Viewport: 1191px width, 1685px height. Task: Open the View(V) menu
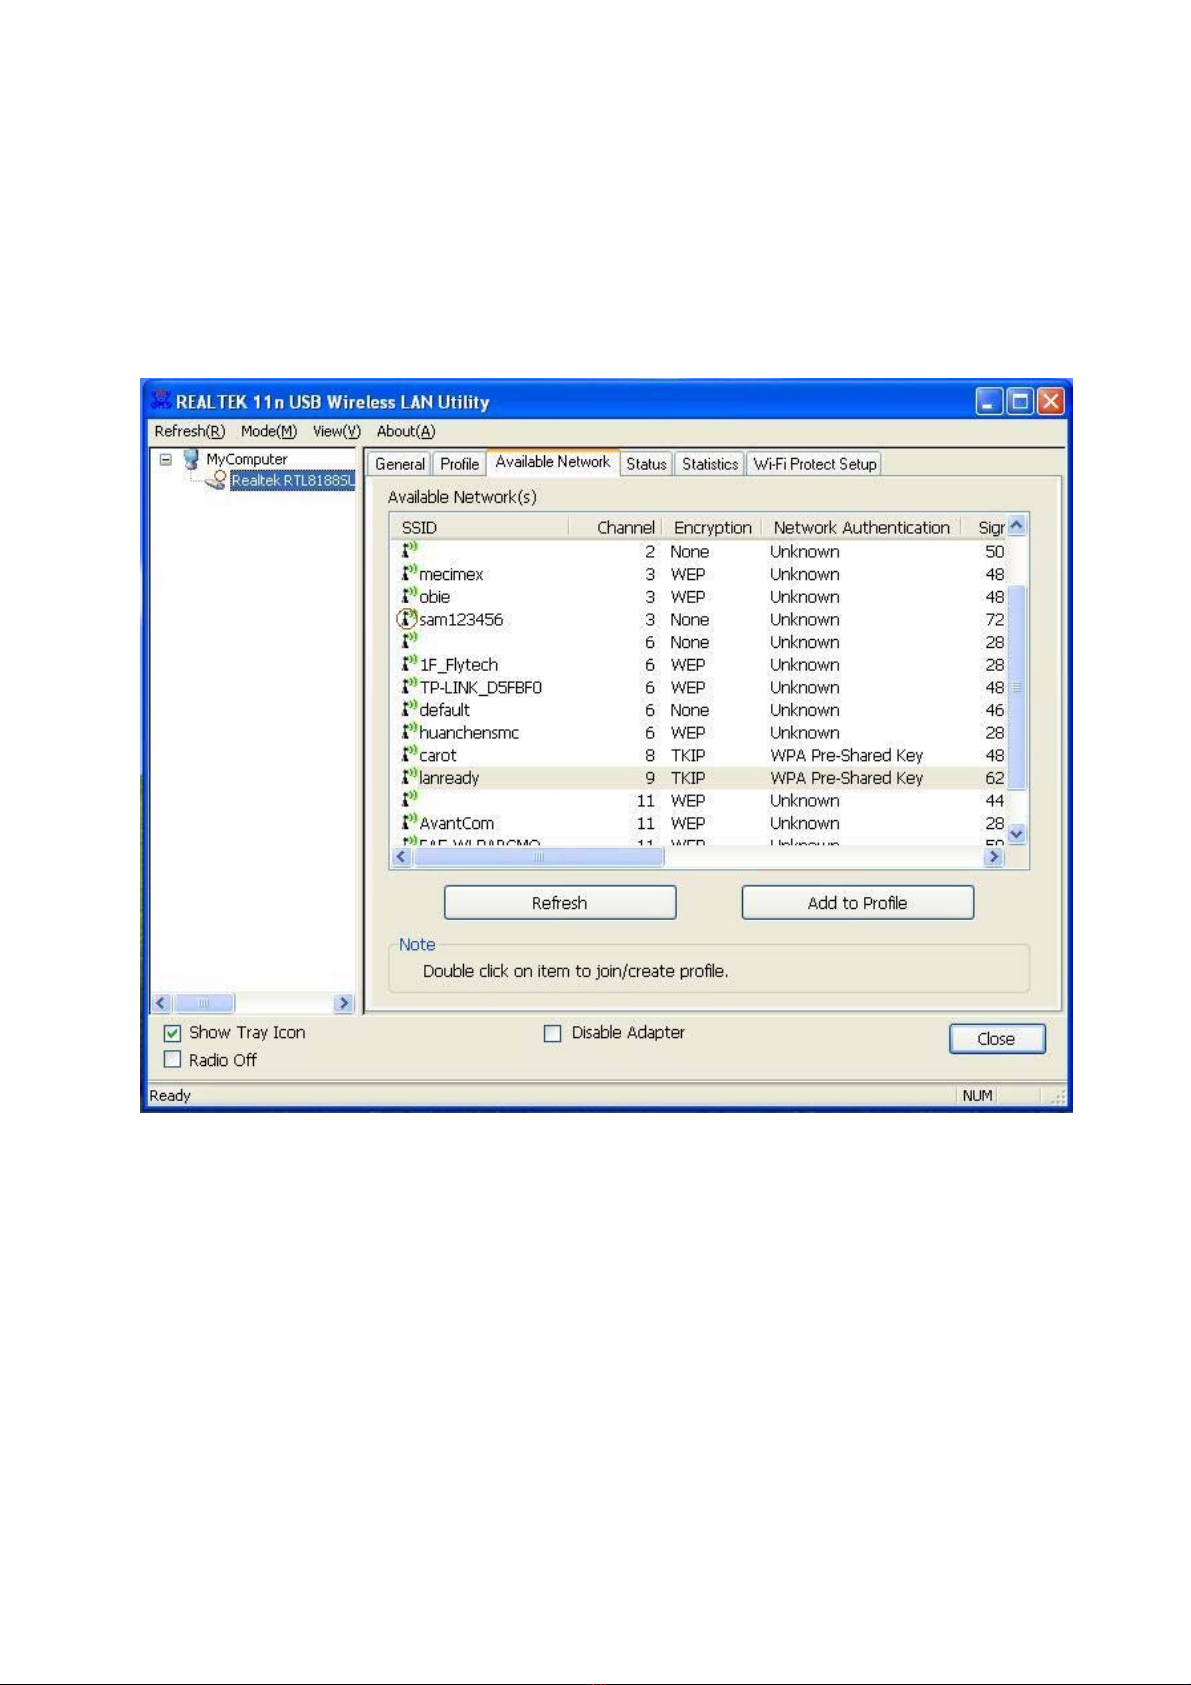point(337,431)
